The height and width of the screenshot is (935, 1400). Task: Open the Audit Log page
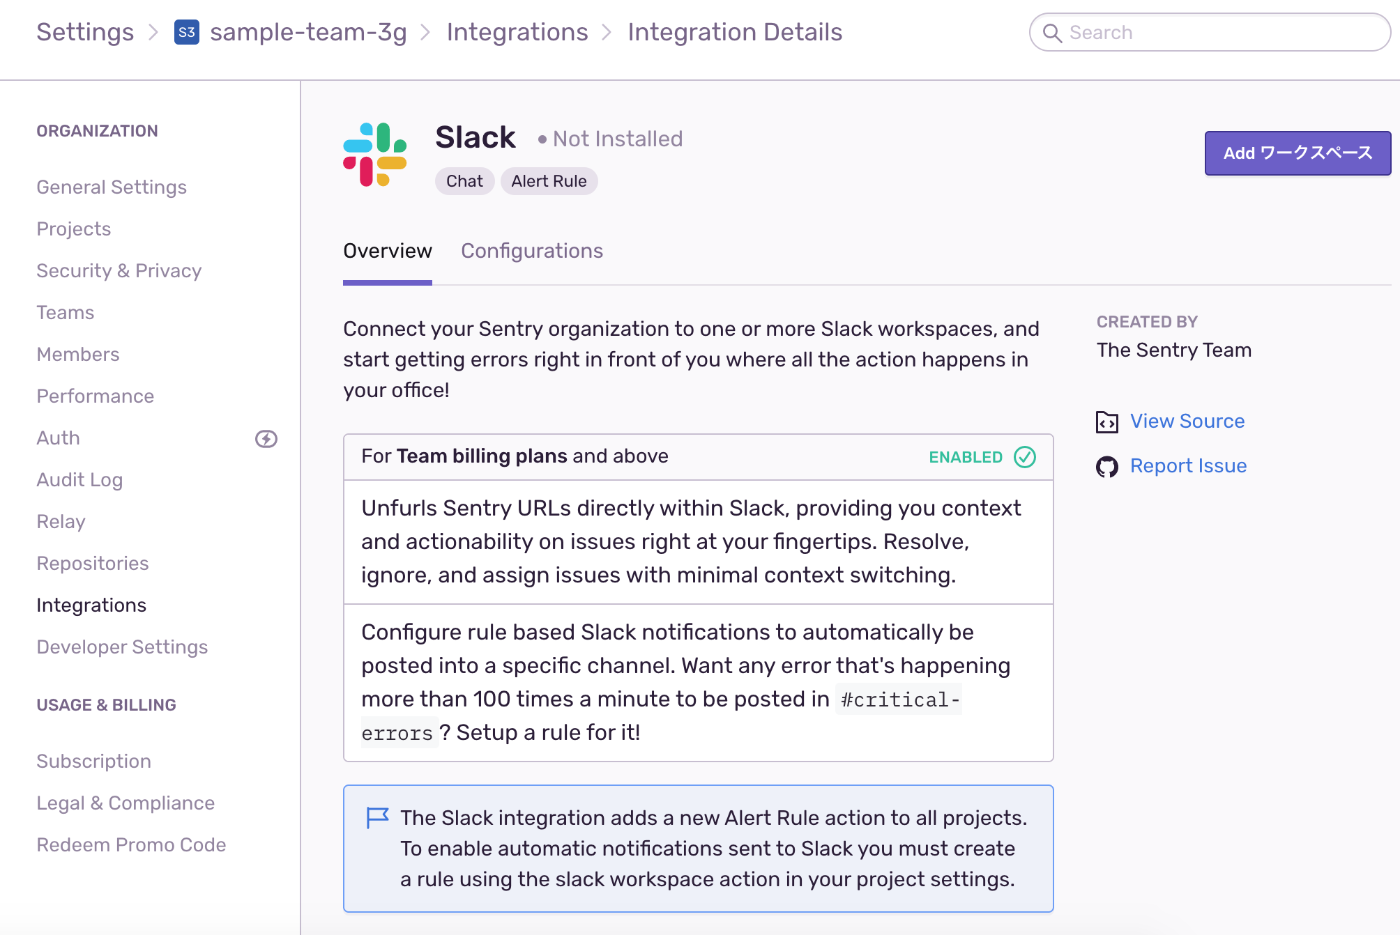tap(79, 480)
